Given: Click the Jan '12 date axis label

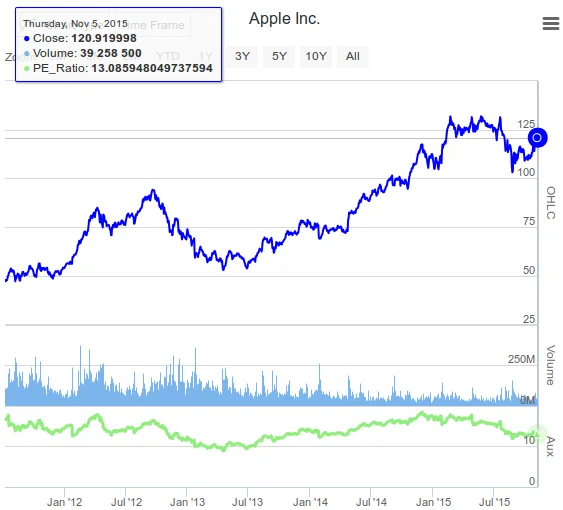Looking at the screenshot, I should coord(65,502).
